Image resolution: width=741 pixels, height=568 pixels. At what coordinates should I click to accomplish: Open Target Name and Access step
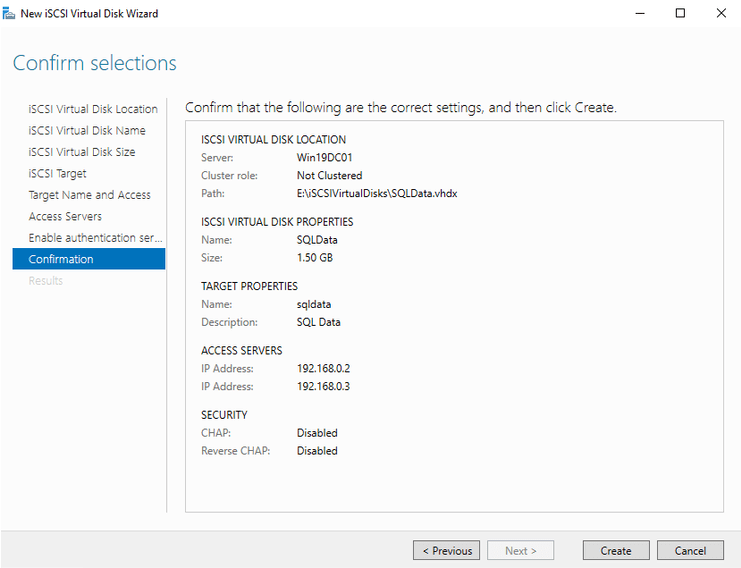click(x=90, y=195)
